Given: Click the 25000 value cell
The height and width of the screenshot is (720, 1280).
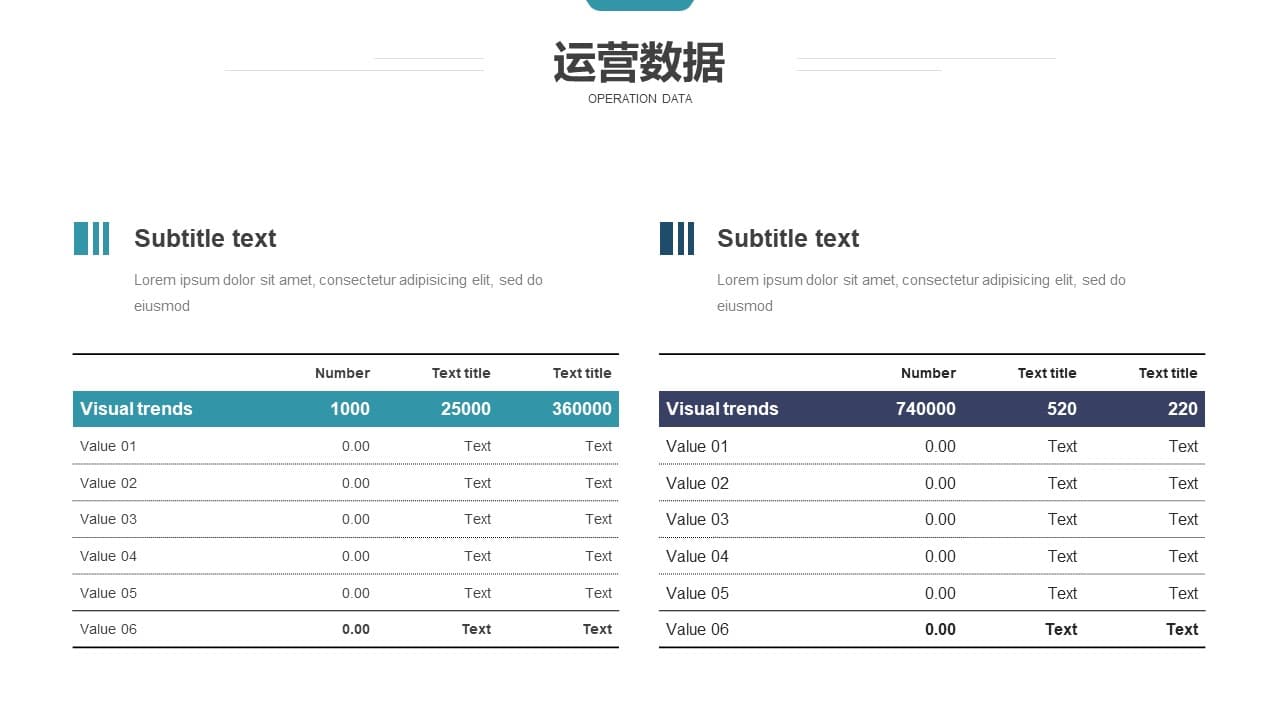Looking at the screenshot, I should click(466, 409).
